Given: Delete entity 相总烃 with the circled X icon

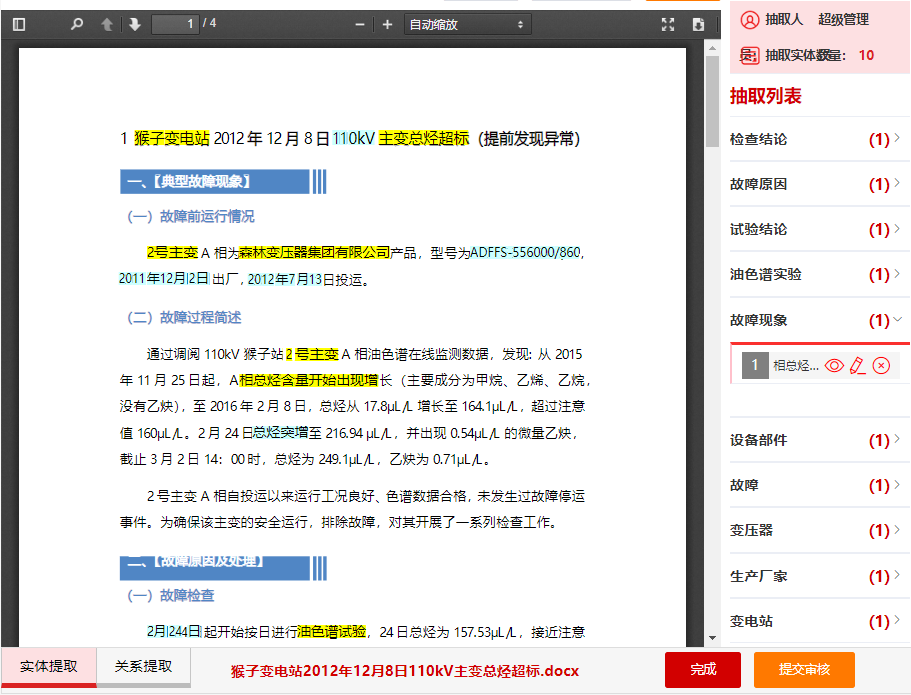Looking at the screenshot, I should click(x=880, y=365).
